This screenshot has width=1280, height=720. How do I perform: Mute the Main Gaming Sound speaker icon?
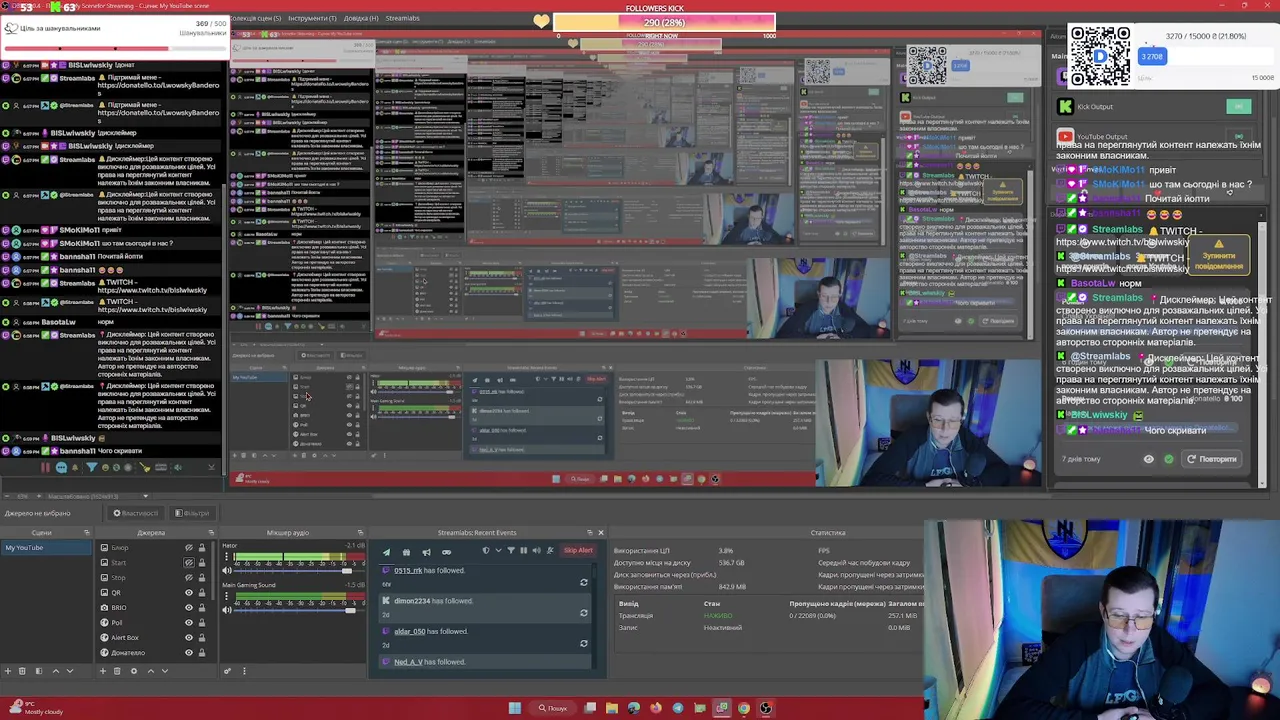click(227, 610)
